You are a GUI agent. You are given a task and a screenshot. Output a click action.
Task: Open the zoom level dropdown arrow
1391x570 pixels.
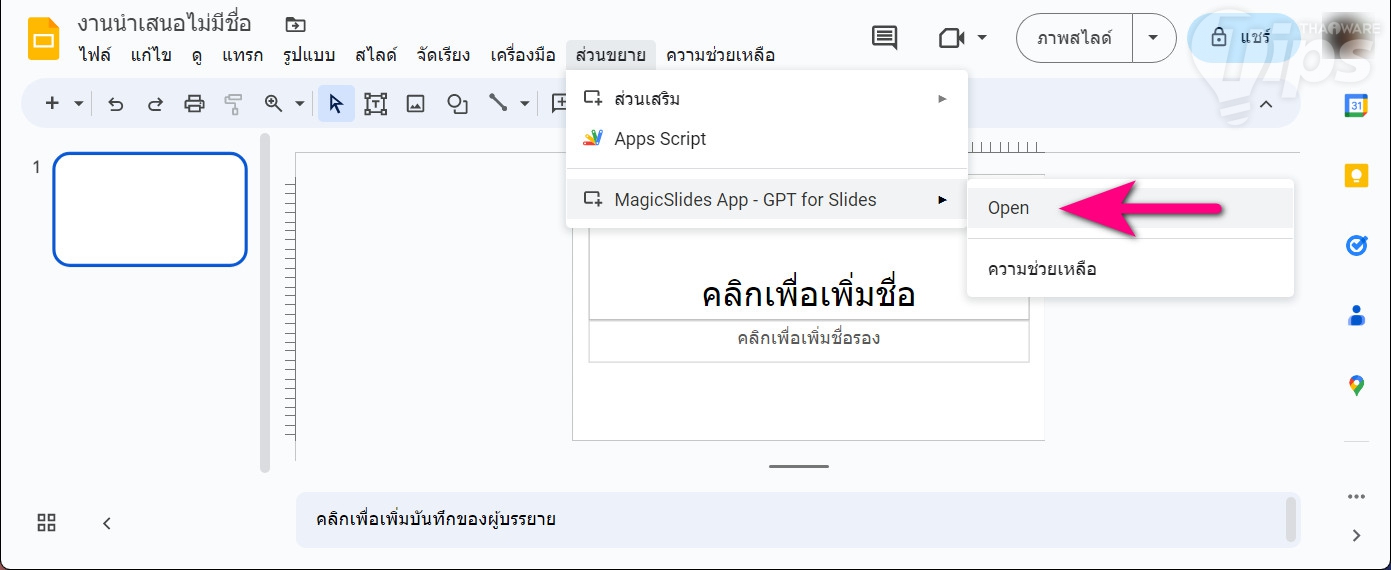(x=299, y=103)
